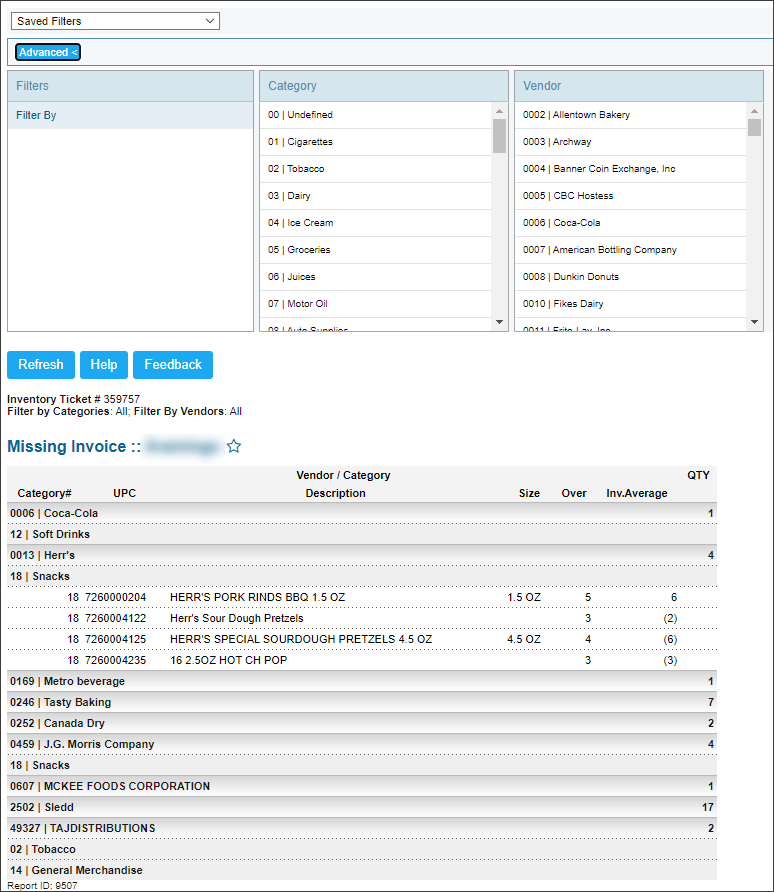
Task: Select vendor 0003 | Archway
Action: point(630,142)
